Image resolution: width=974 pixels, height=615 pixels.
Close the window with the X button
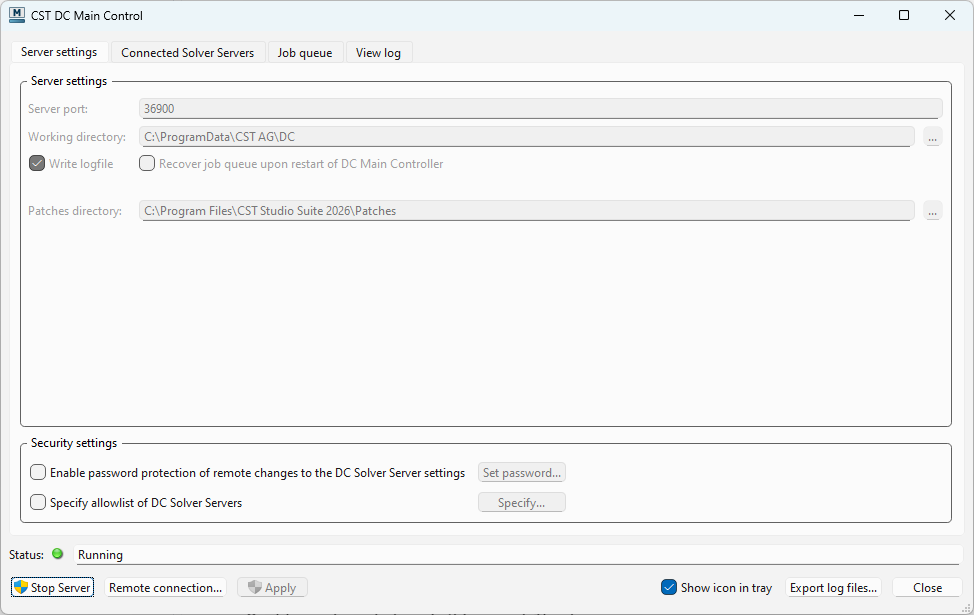click(x=950, y=15)
